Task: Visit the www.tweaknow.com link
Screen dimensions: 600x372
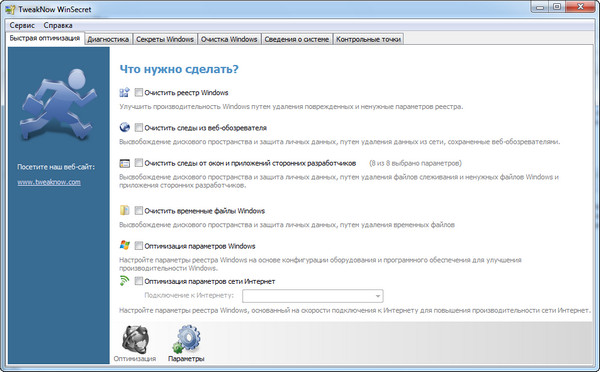Action: 49,182
